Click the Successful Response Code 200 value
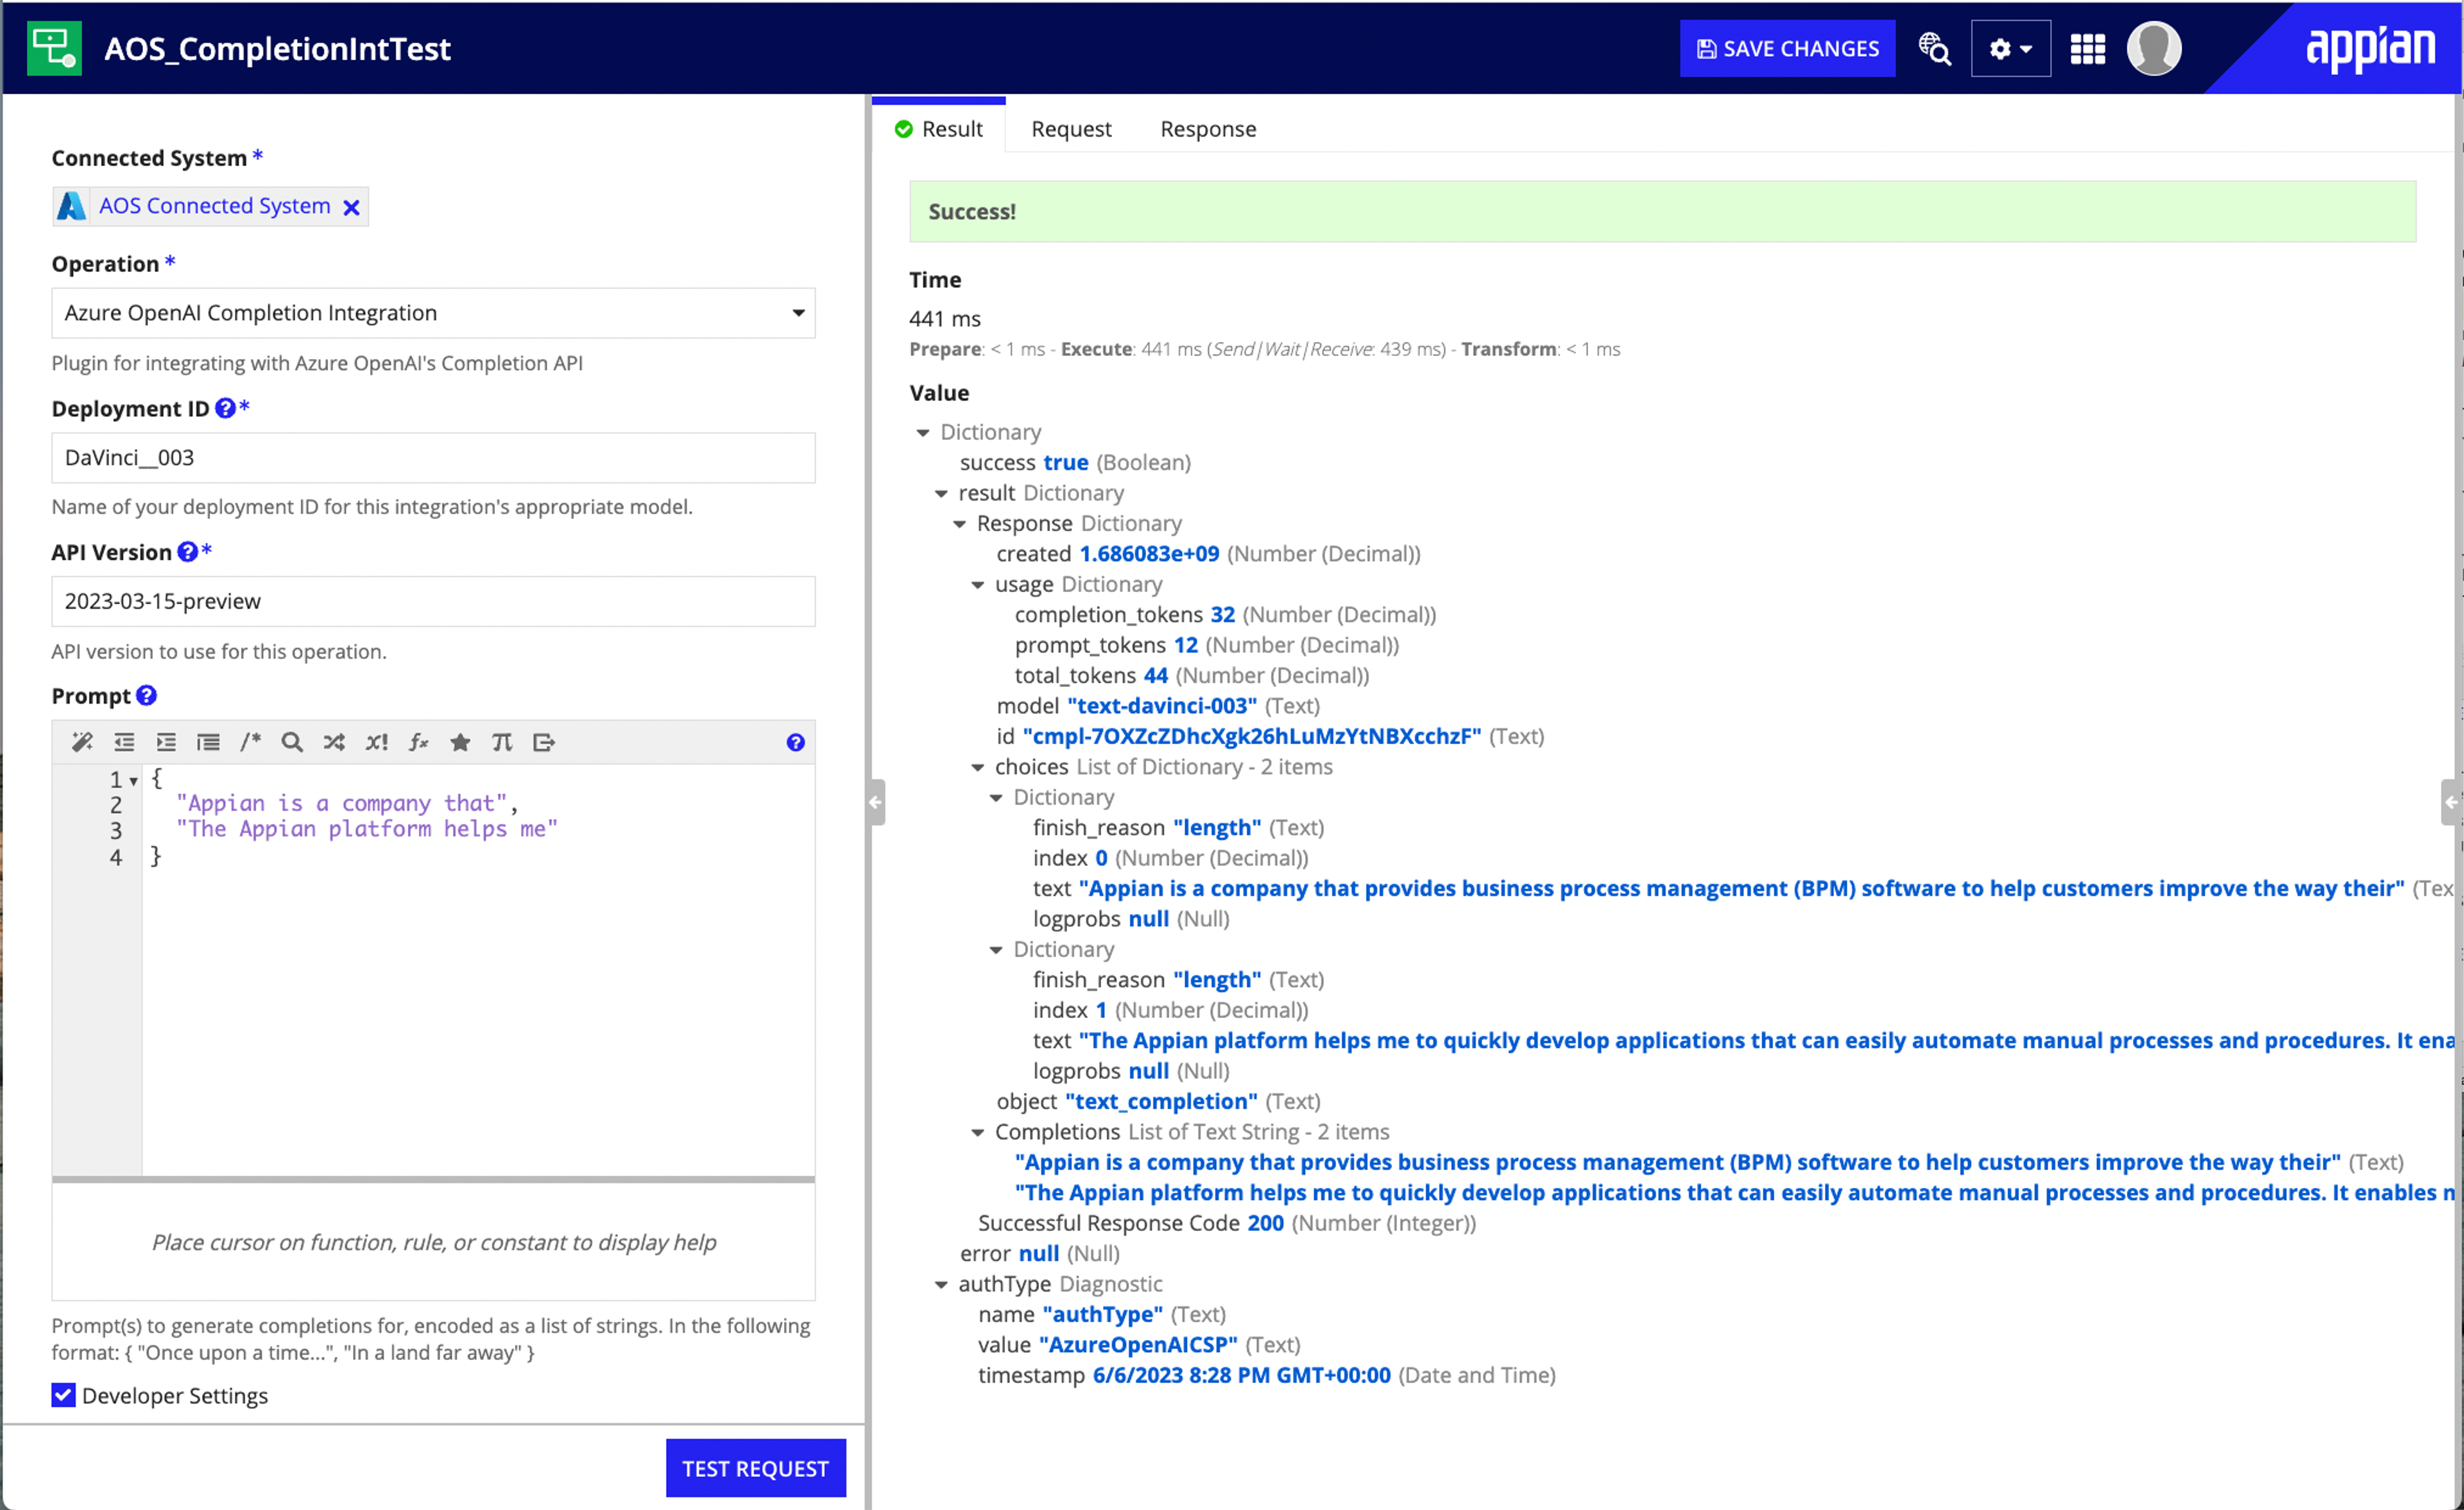2464x1510 pixels. (1265, 1223)
